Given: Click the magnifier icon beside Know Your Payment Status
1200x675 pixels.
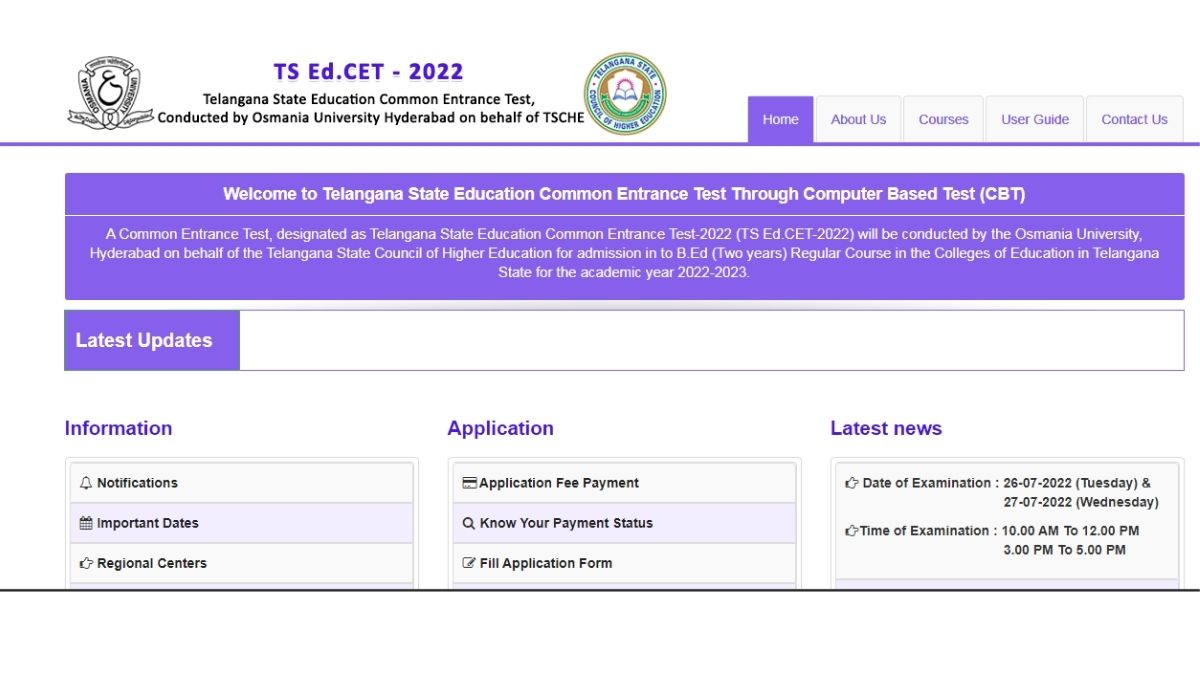Looking at the screenshot, I should (469, 523).
